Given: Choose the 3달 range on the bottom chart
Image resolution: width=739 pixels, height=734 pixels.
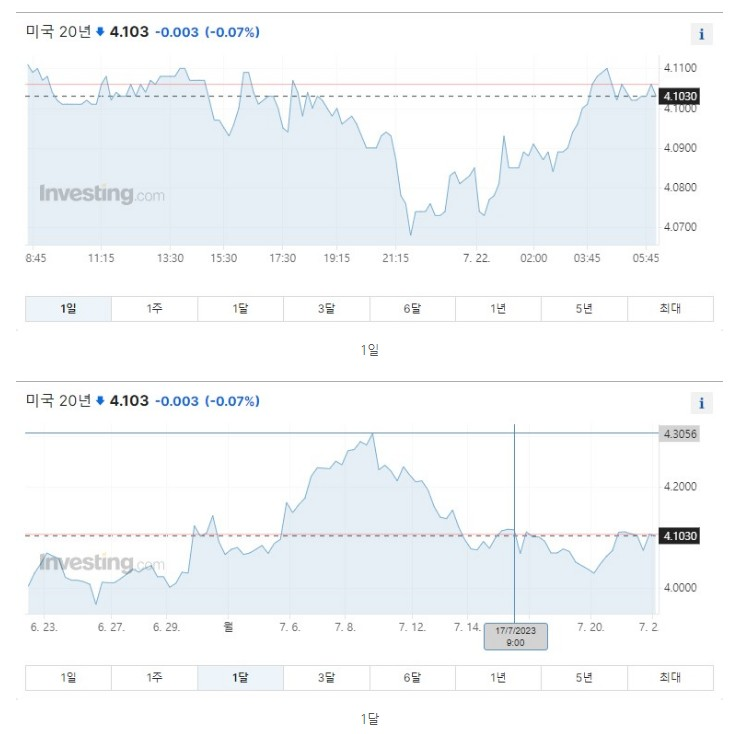Looking at the screenshot, I should click(327, 678).
